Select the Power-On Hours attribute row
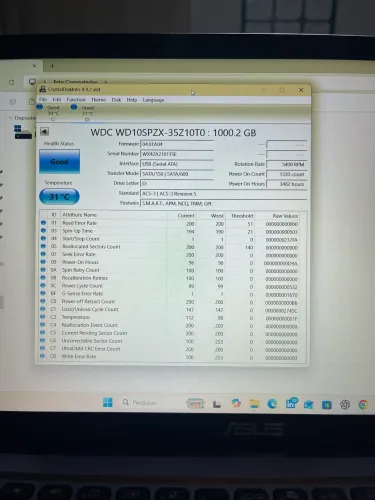This screenshot has height=500, width=375. click(x=169, y=263)
